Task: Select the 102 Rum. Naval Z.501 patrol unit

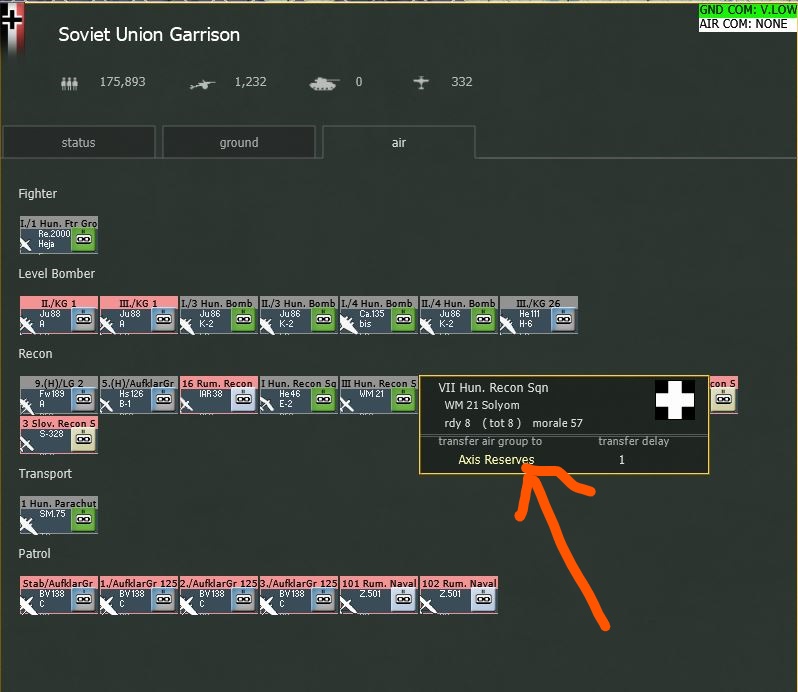Action: (x=459, y=595)
